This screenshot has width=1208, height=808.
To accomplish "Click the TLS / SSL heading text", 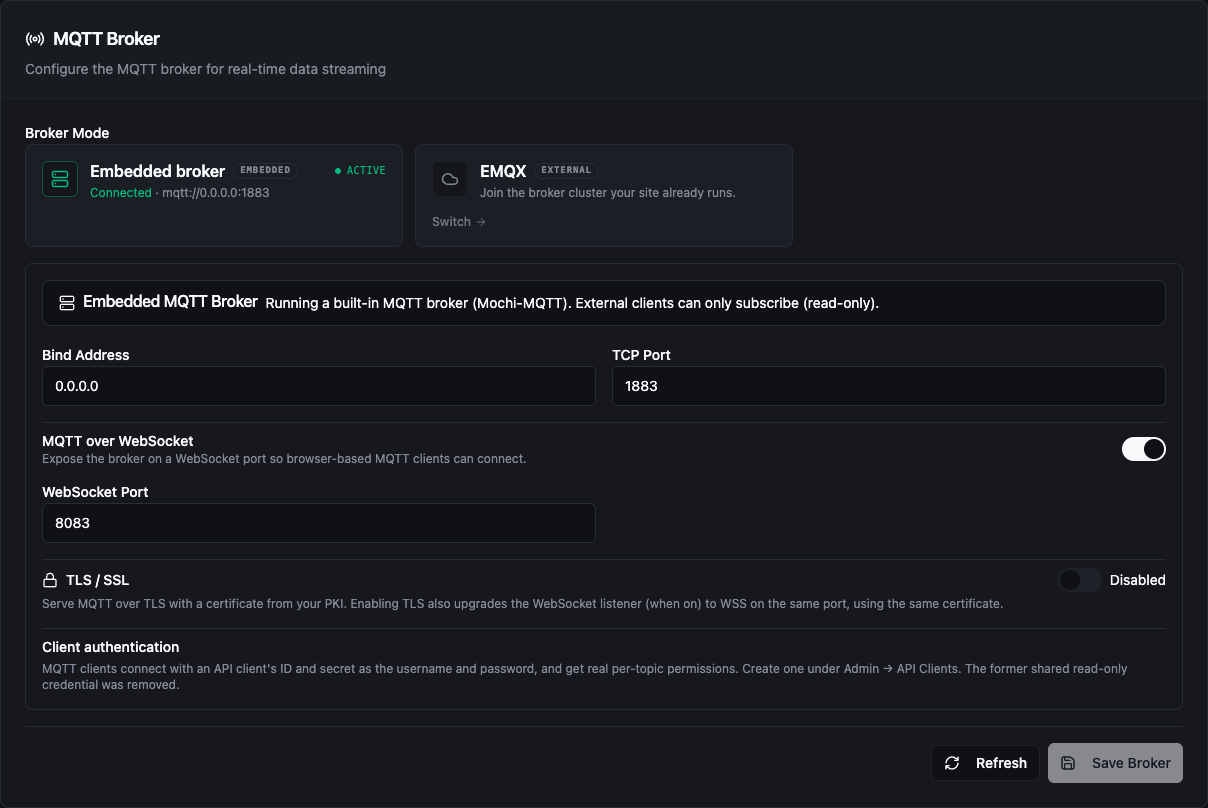I will pyautogui.click(x=97, y=580).
